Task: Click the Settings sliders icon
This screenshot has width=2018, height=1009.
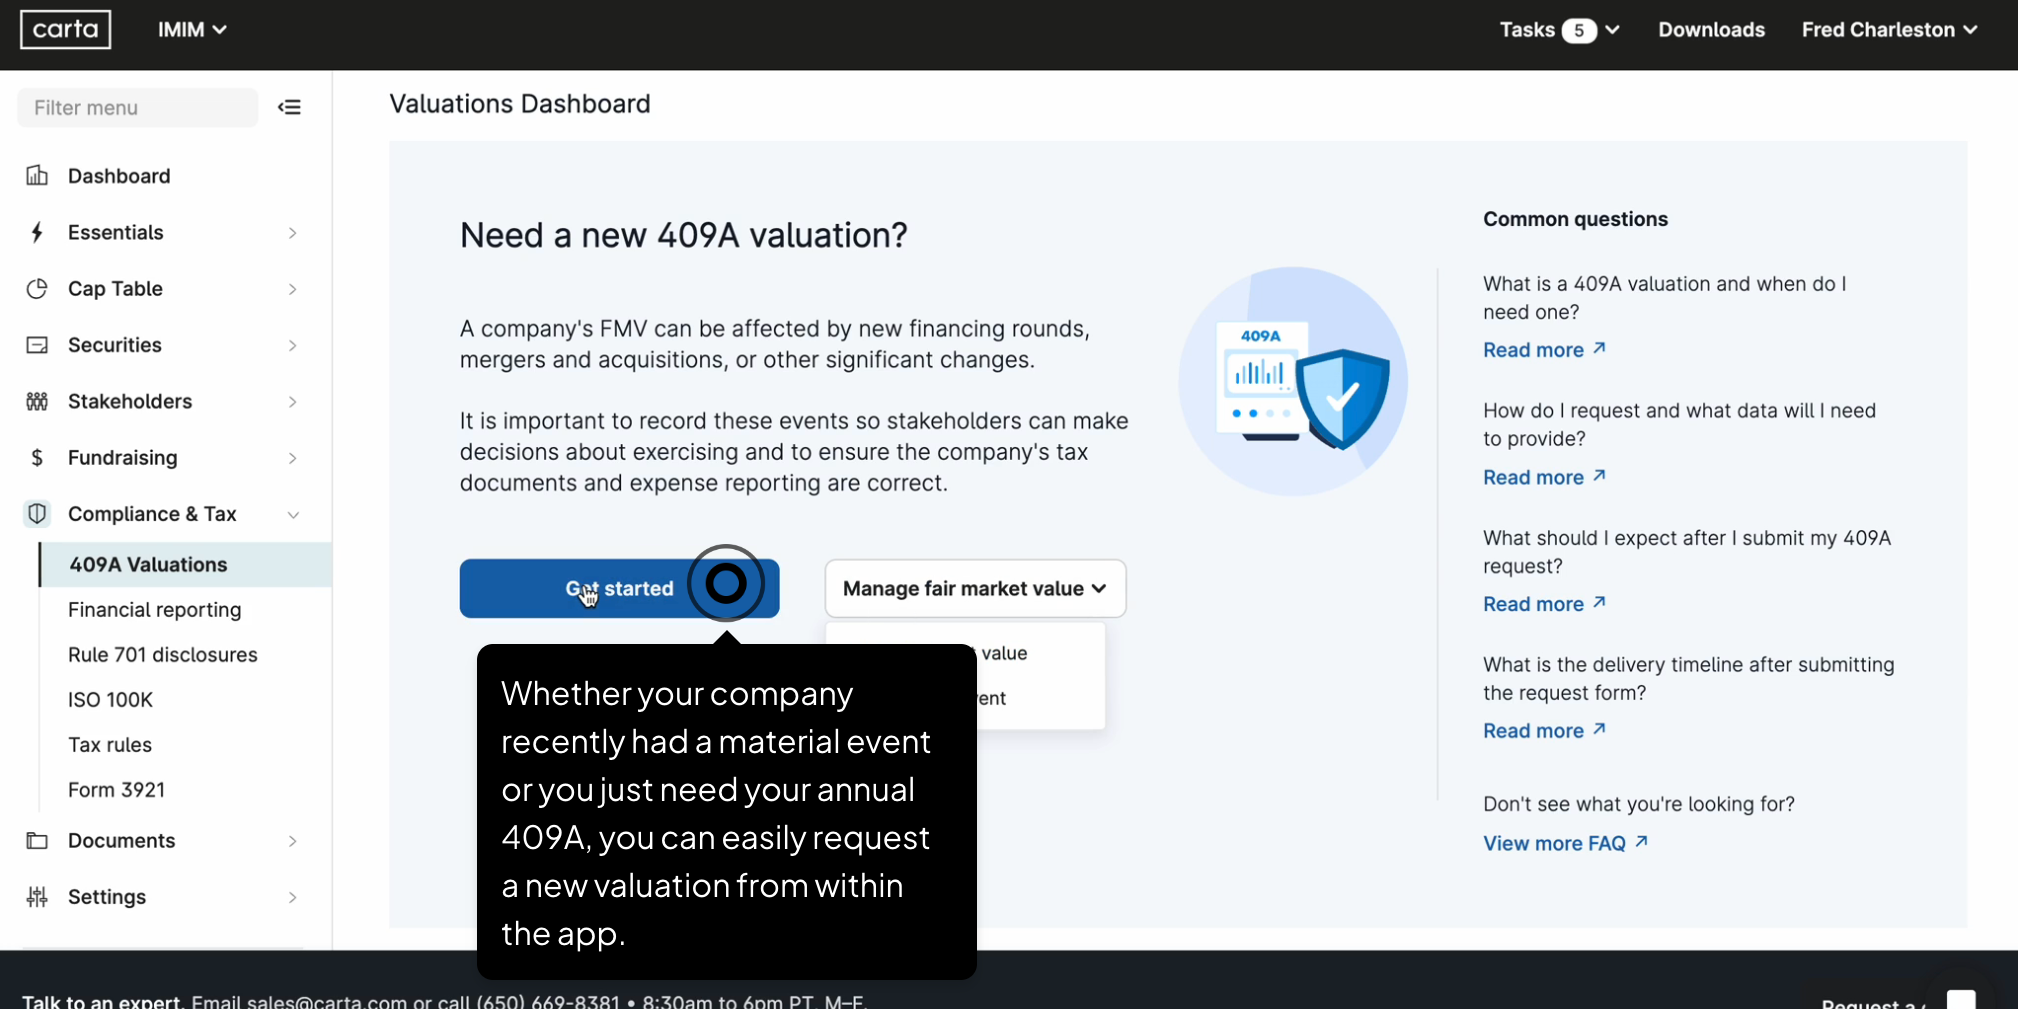Action: 37,897
